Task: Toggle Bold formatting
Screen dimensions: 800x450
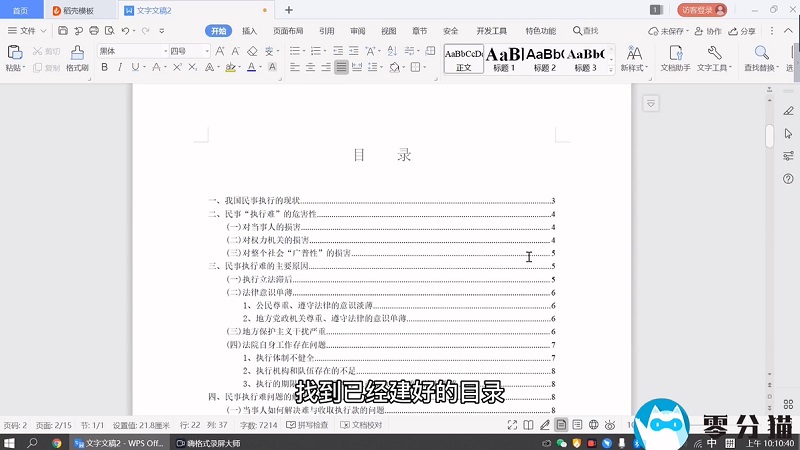Action: (103, 68)
